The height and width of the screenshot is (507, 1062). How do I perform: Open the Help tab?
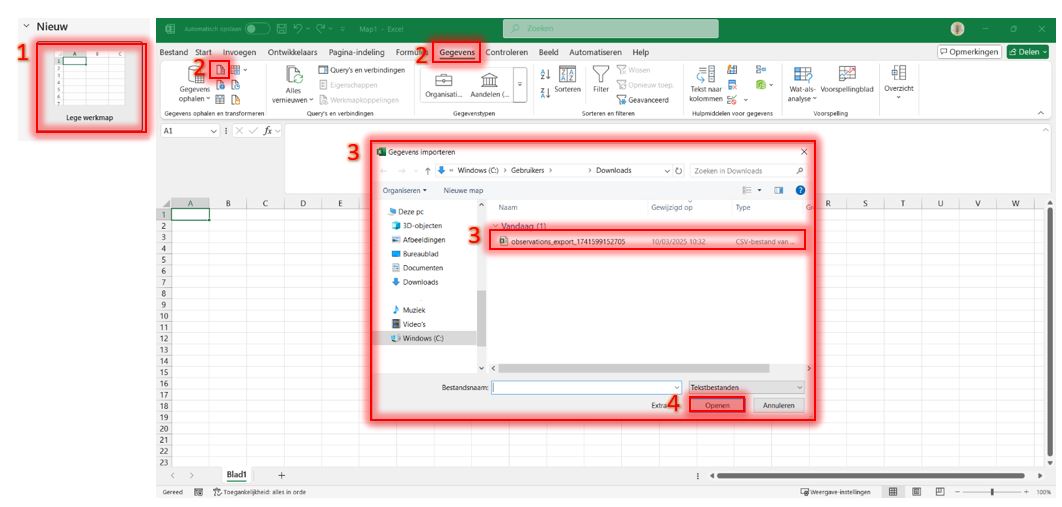[x=641, y=52]
